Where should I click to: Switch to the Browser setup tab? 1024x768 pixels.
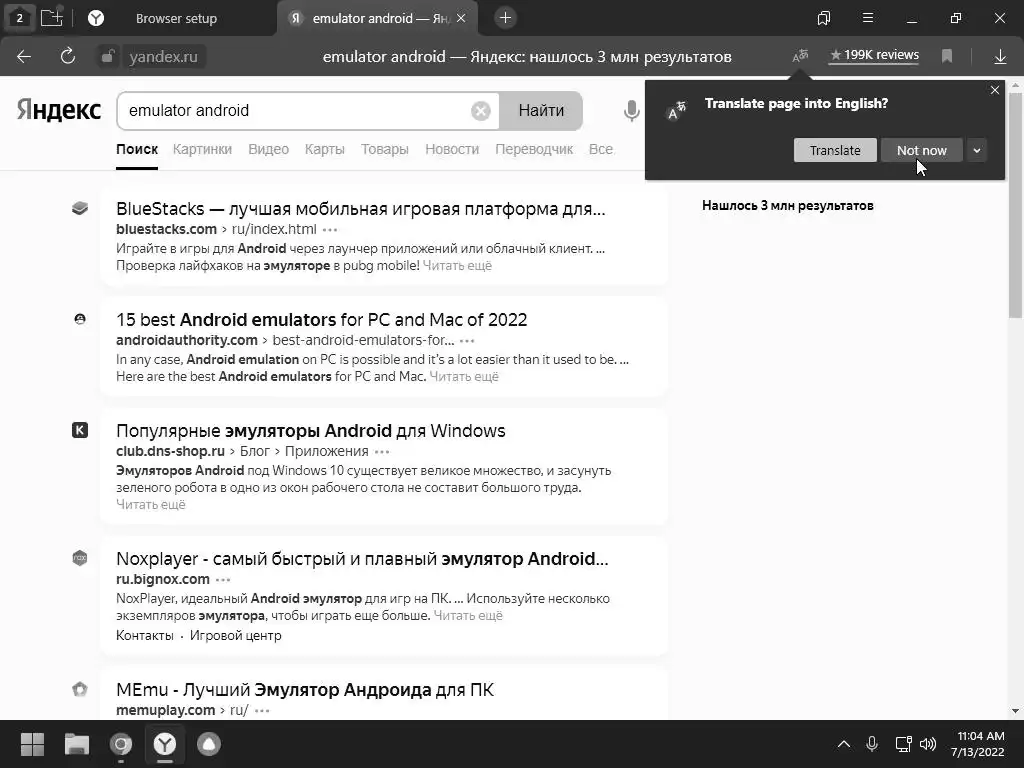(x=176, y=18)
